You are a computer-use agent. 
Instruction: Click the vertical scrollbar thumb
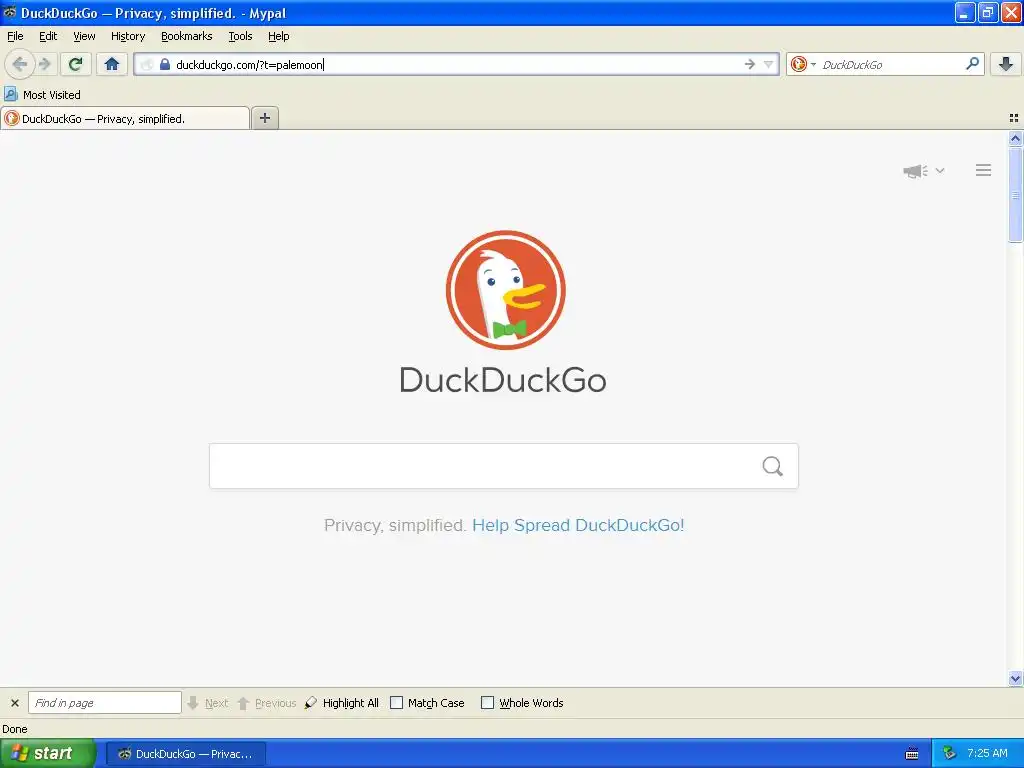(1015, 195)
